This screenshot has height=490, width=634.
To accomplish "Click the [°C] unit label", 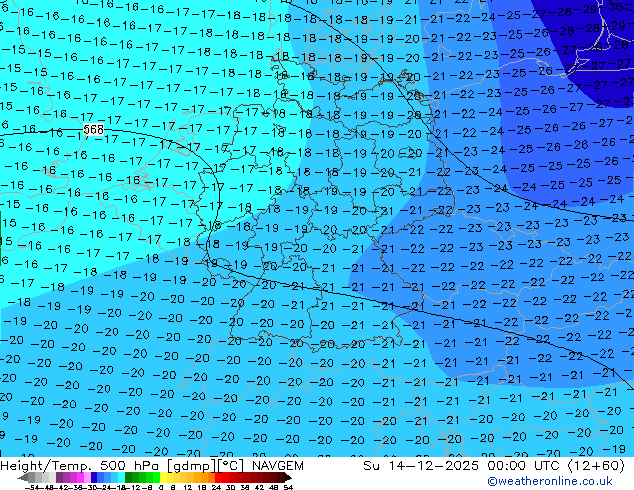I will [231, 466].
